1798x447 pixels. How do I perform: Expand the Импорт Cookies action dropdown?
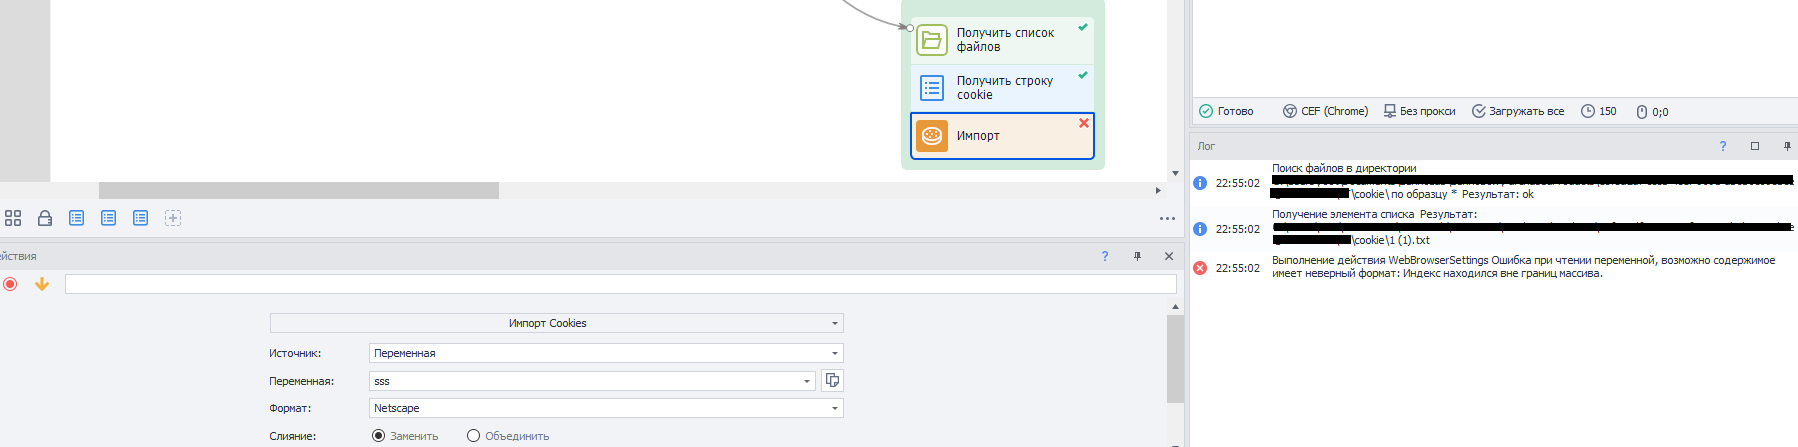[557, 323]
